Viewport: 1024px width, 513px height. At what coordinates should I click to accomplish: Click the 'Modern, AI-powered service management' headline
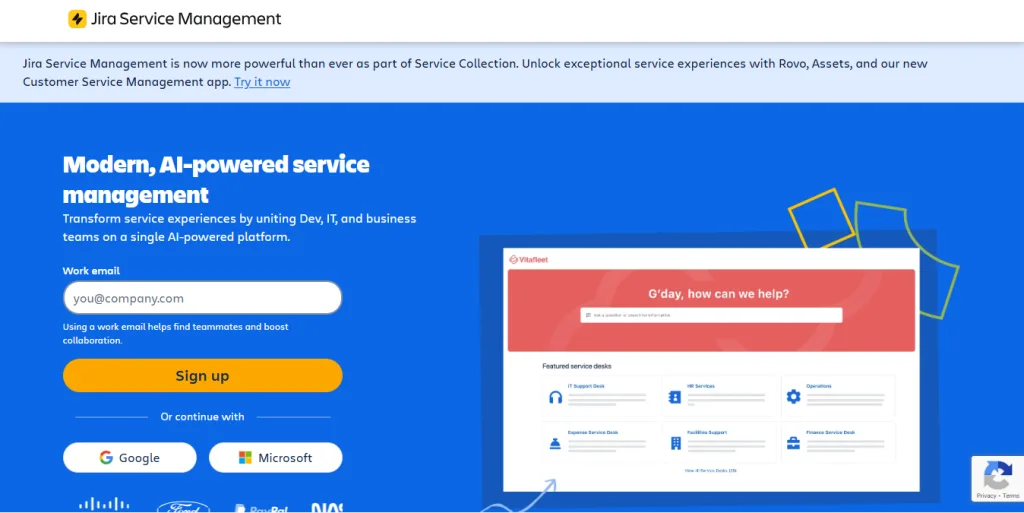coord(216,179)
